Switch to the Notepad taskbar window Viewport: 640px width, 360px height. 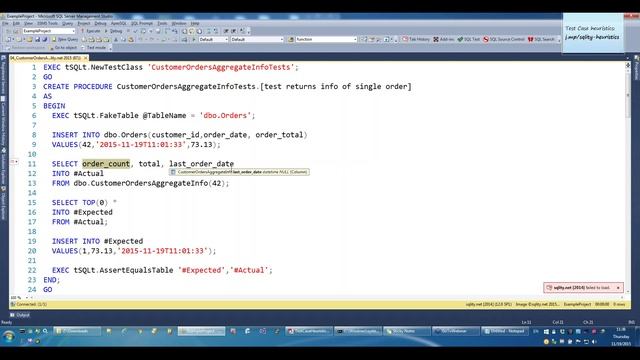point(504,331)
